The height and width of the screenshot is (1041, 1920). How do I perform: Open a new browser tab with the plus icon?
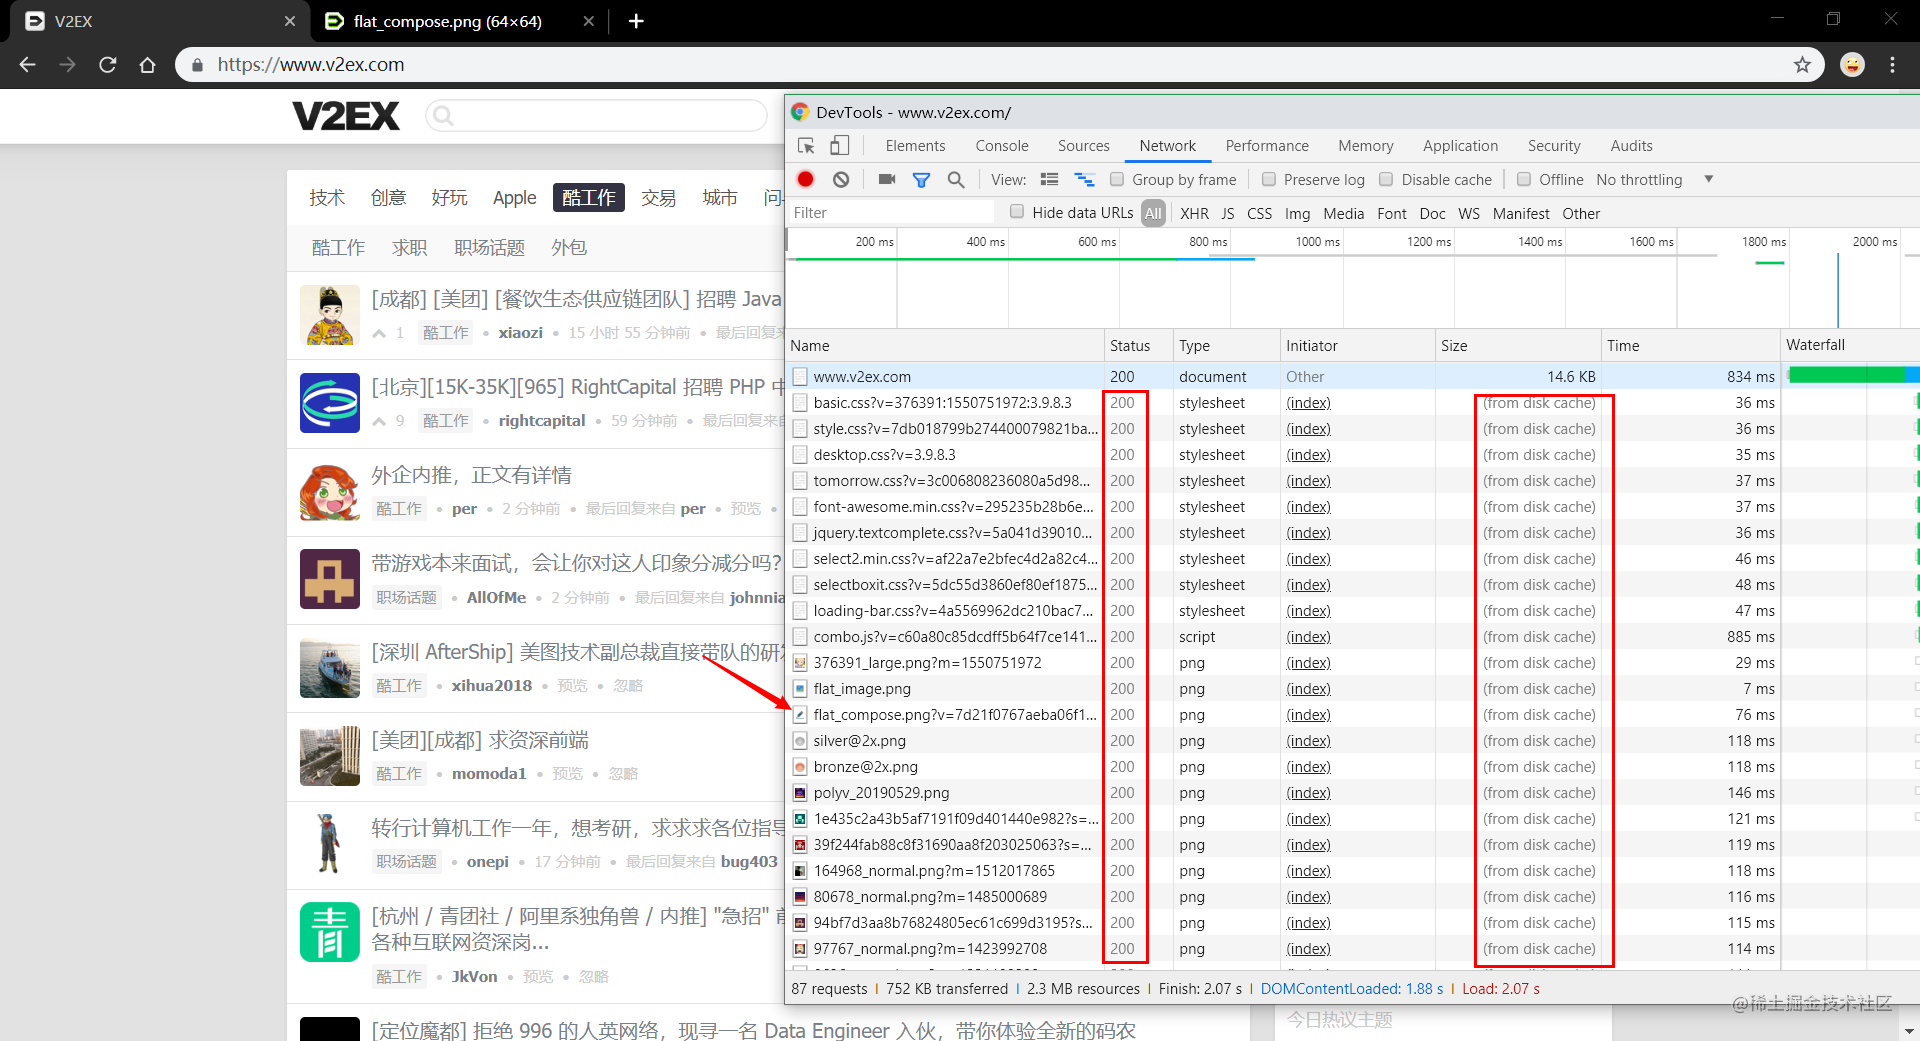tap(636, 21)
